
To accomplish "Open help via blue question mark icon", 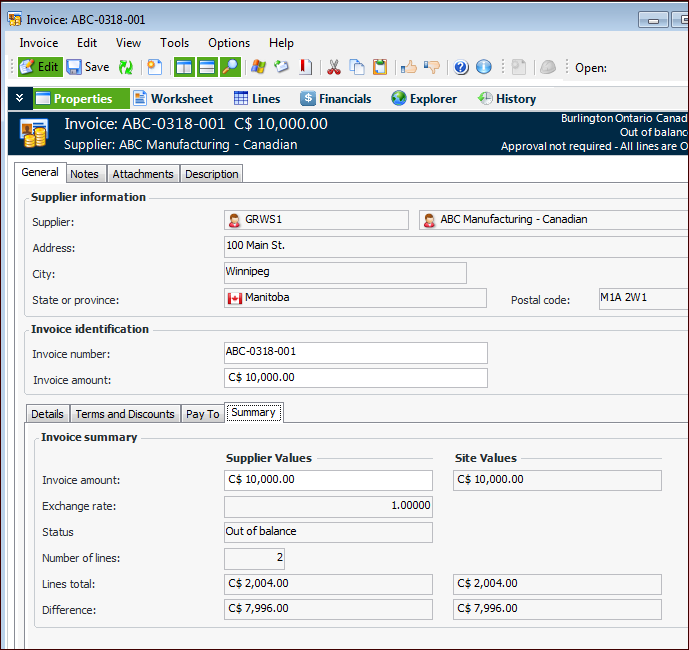I will pyautogui.click(x=461, y=67).
